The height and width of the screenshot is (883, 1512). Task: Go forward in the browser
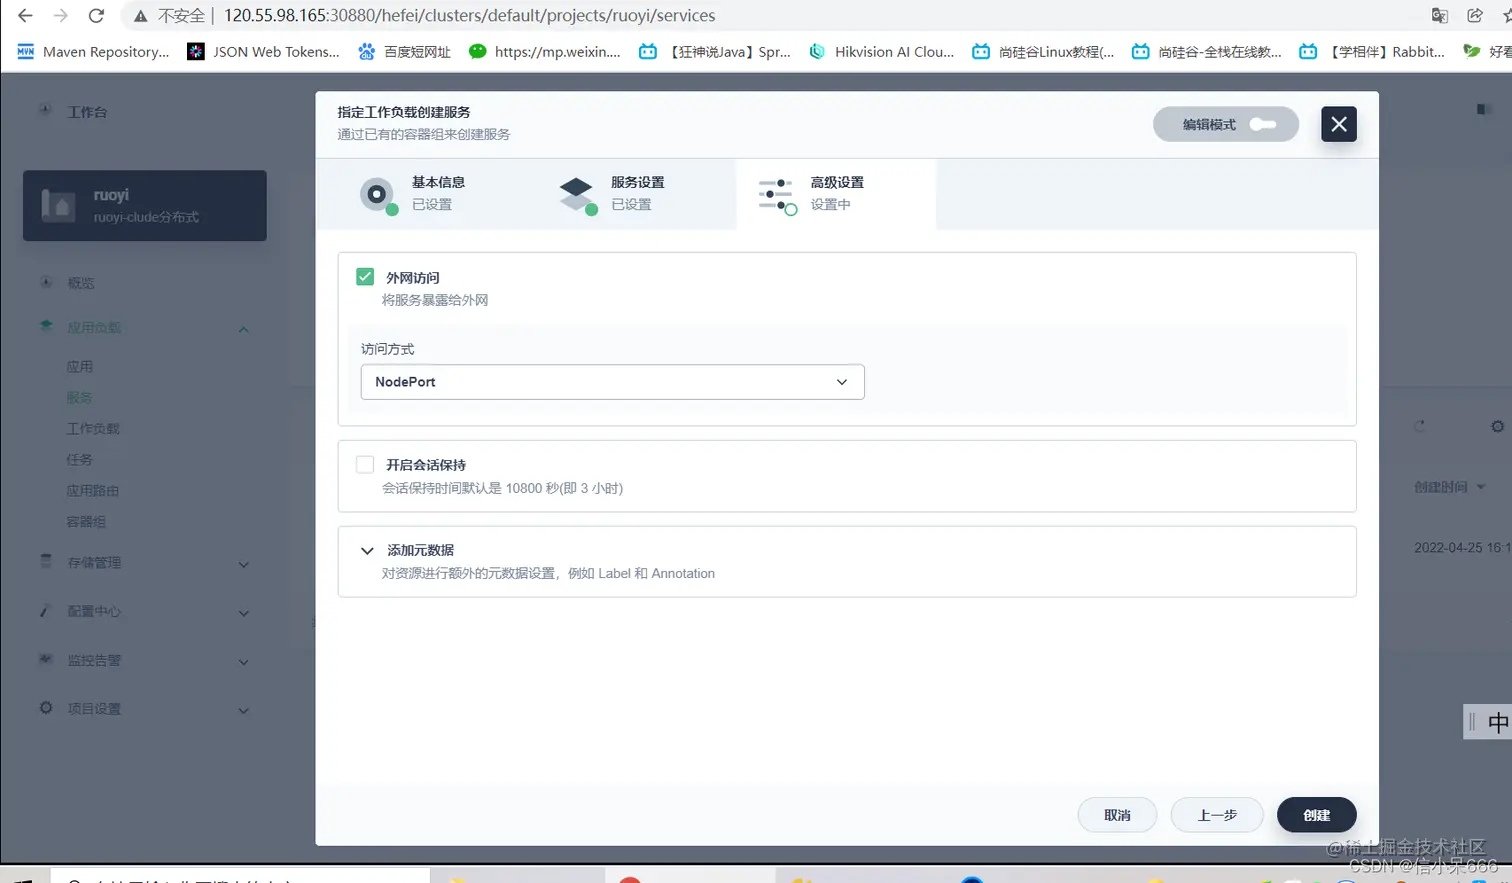pyautogui.click(x=61, y=16)
